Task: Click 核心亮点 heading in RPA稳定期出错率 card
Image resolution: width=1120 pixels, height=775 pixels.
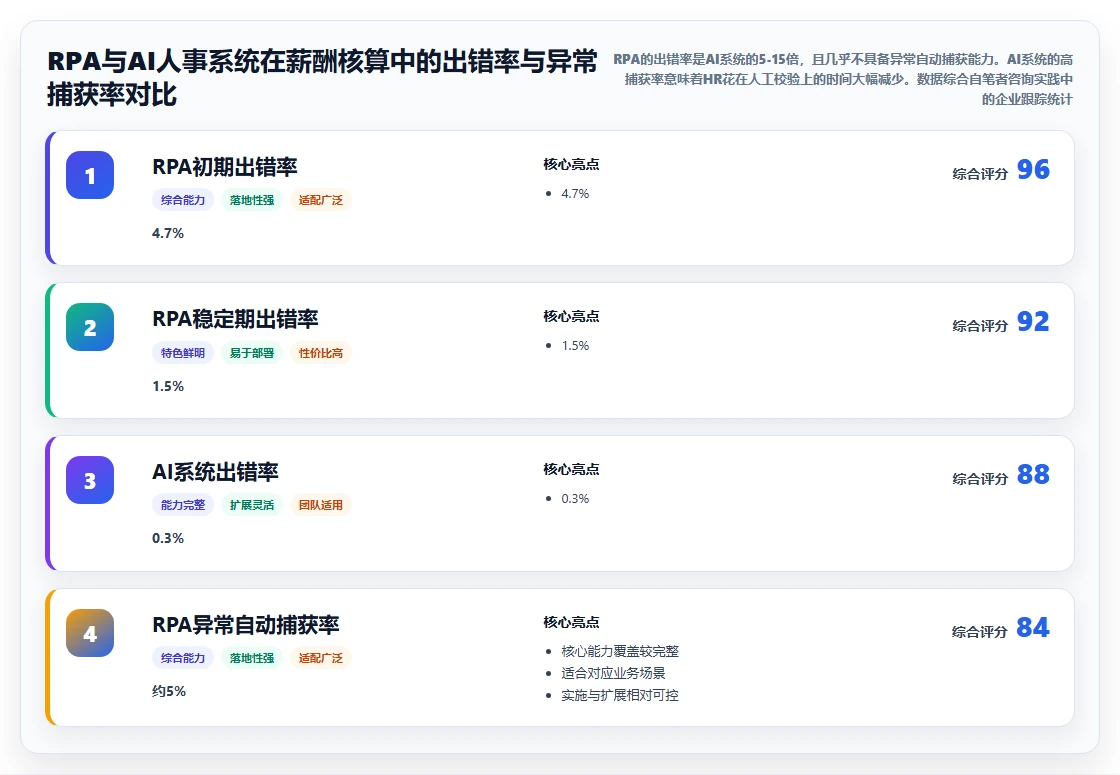Action: click(571, 316)
